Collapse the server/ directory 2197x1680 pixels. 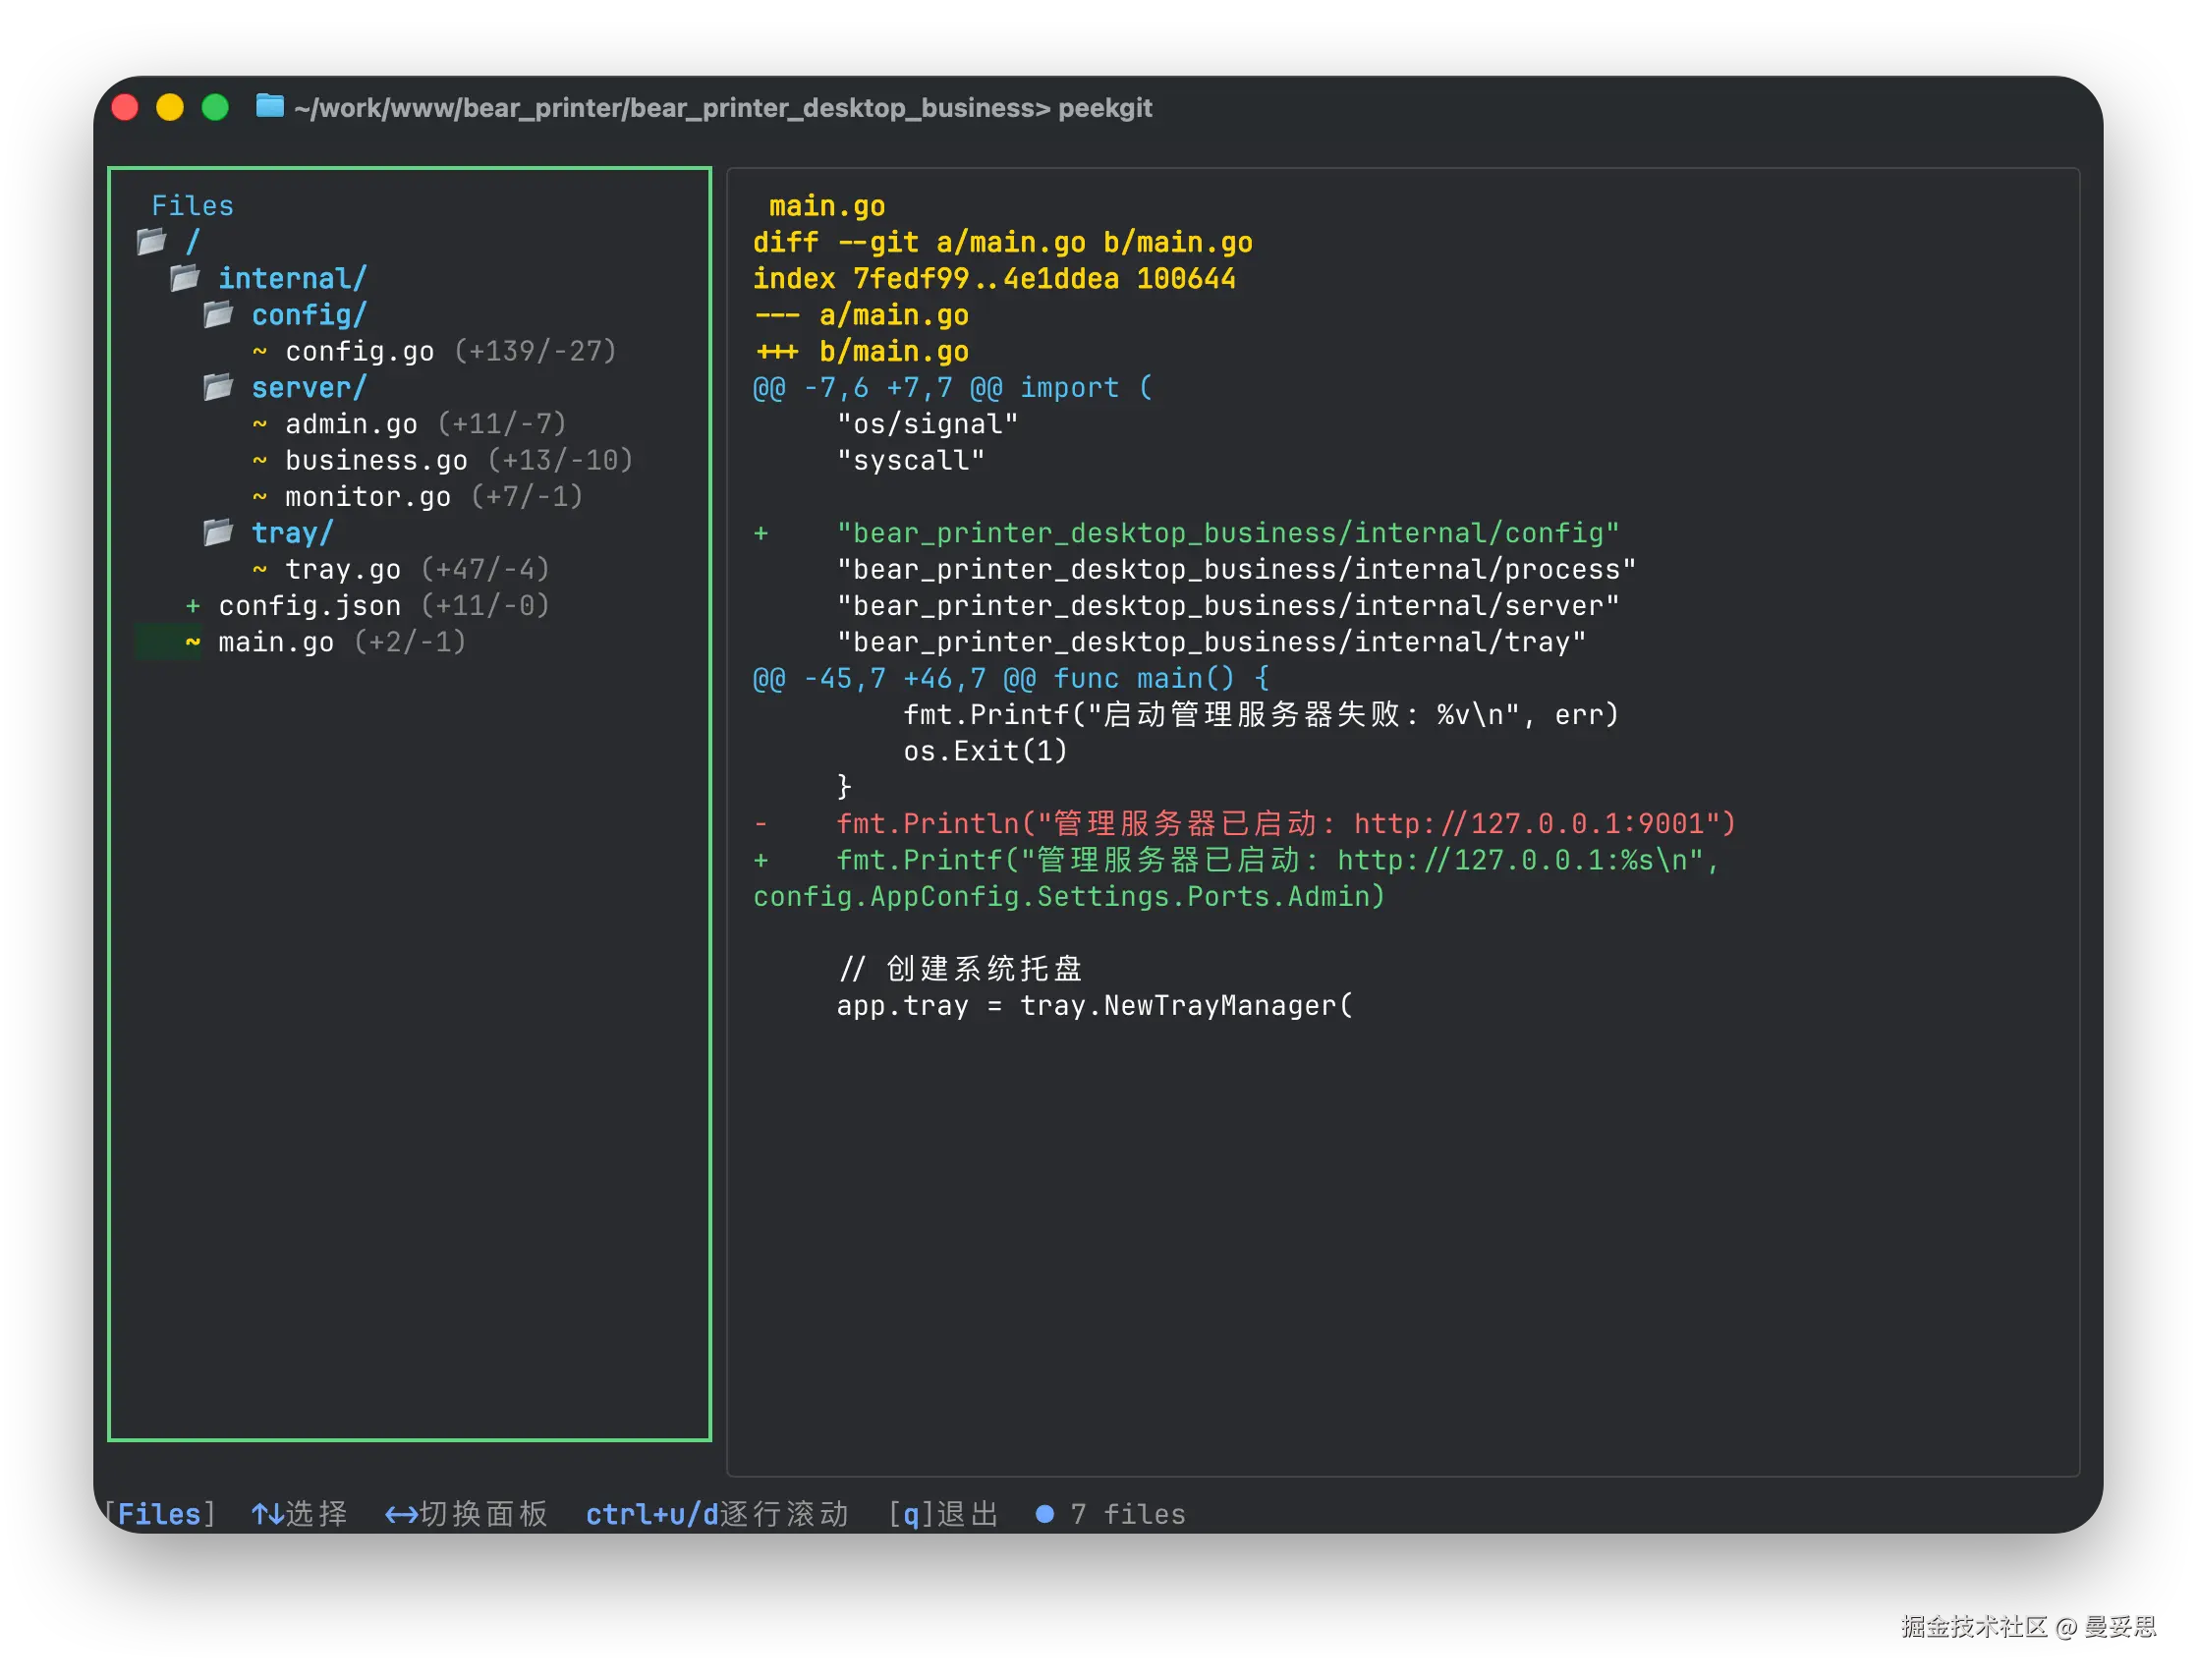pyautogui.click(x=308, y=387)
